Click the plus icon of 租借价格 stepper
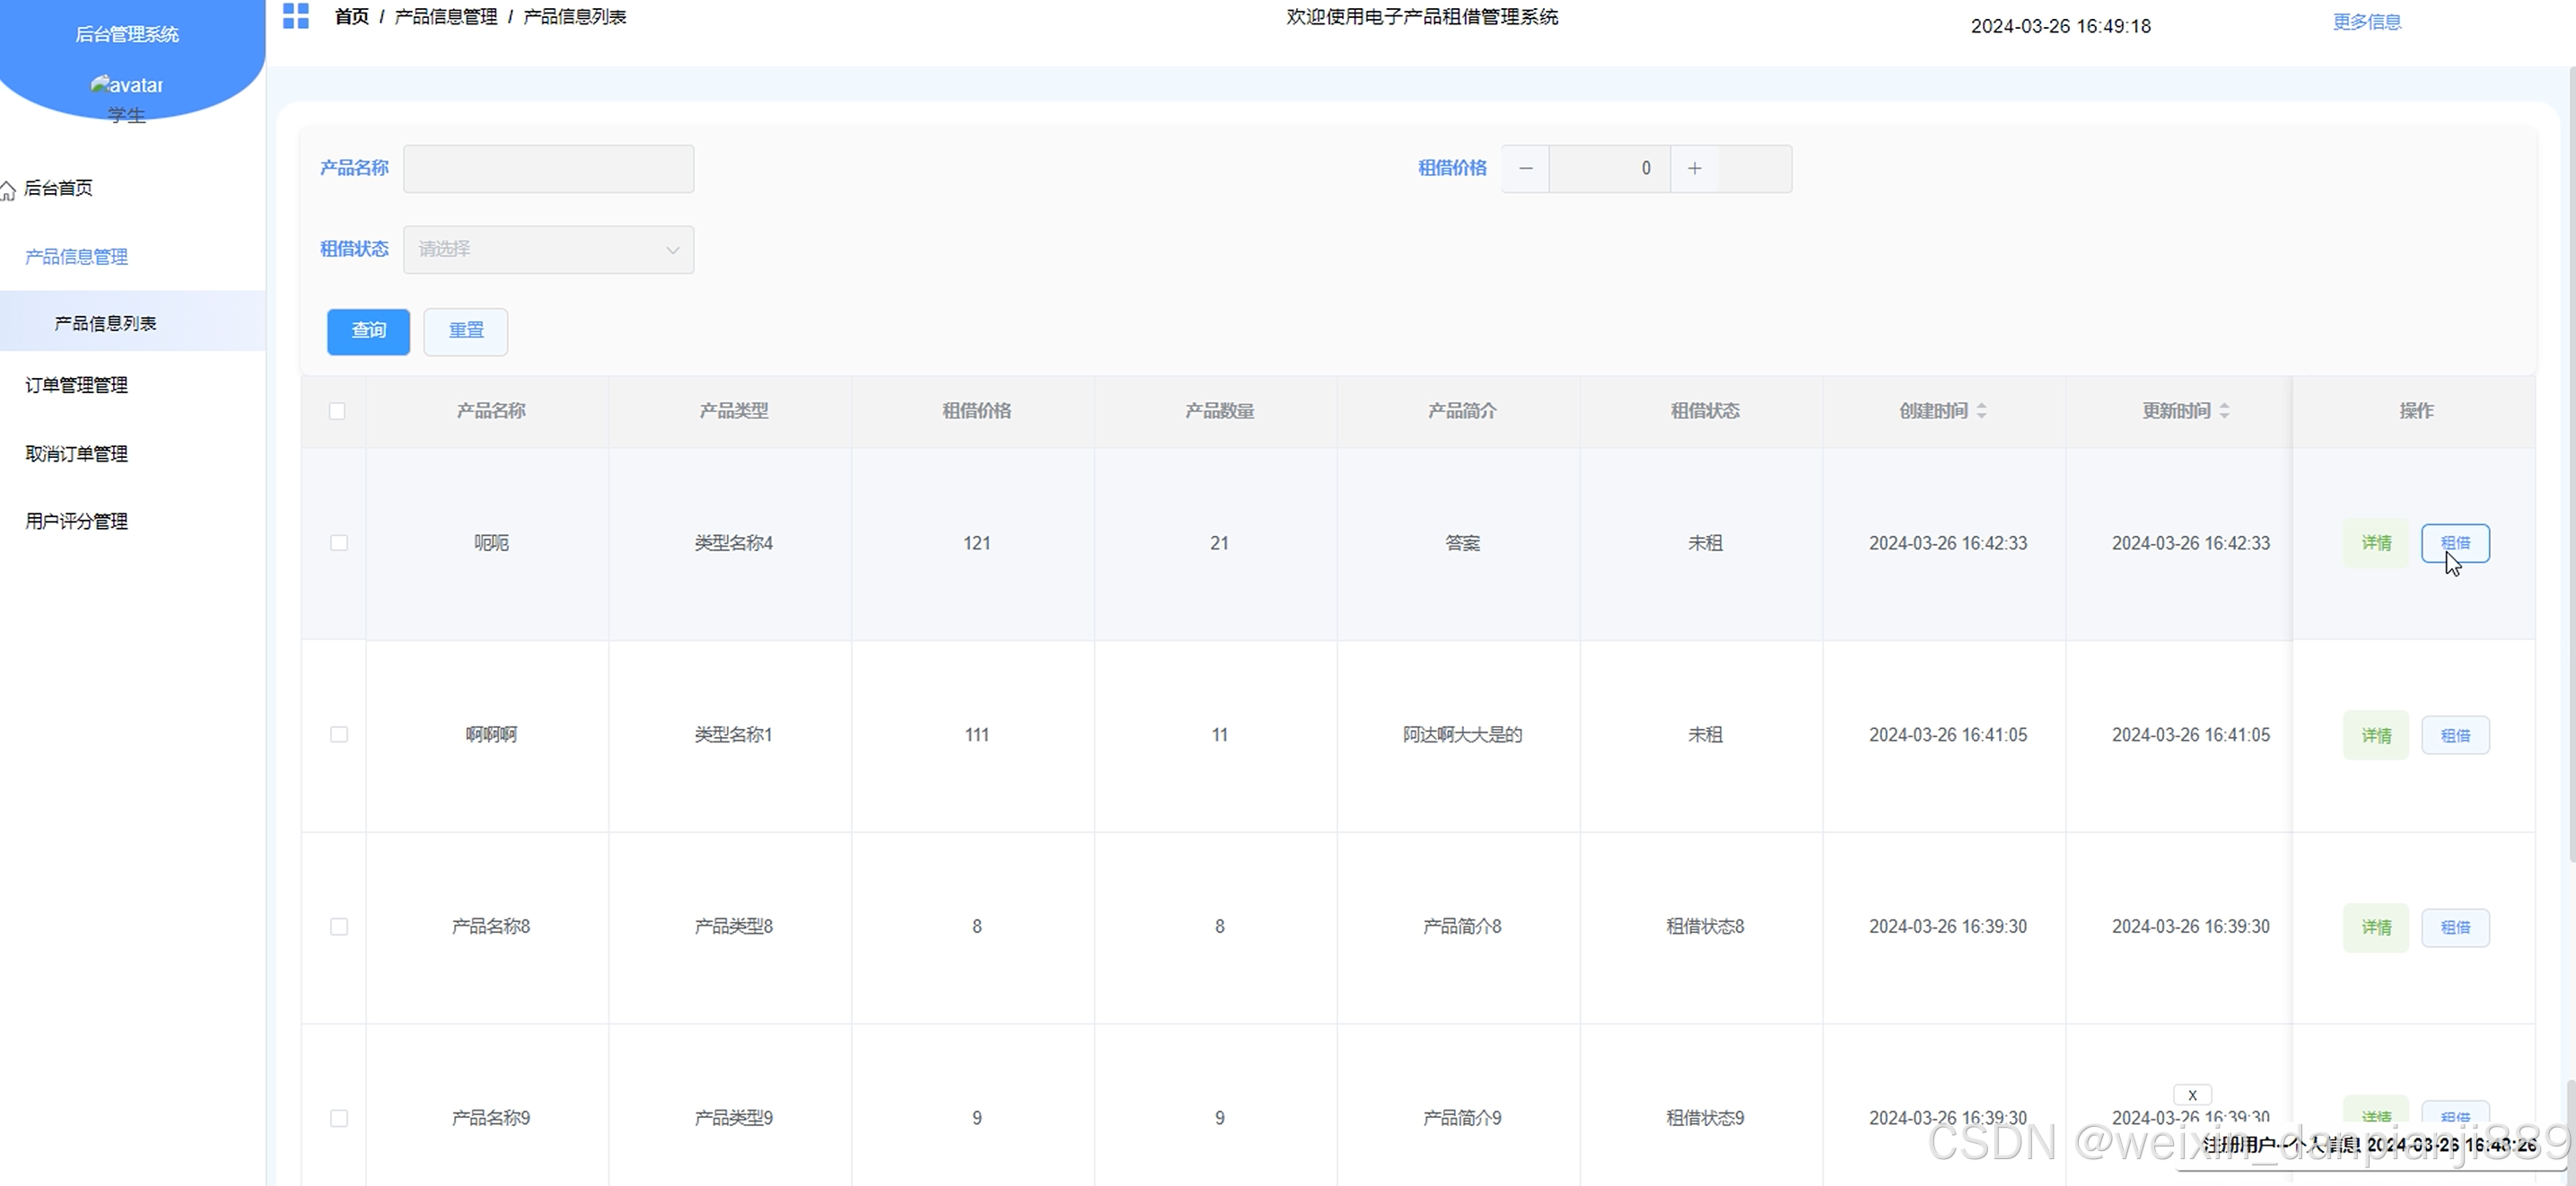This screenshot has width=2576, height=1186. click(1694, 168)
